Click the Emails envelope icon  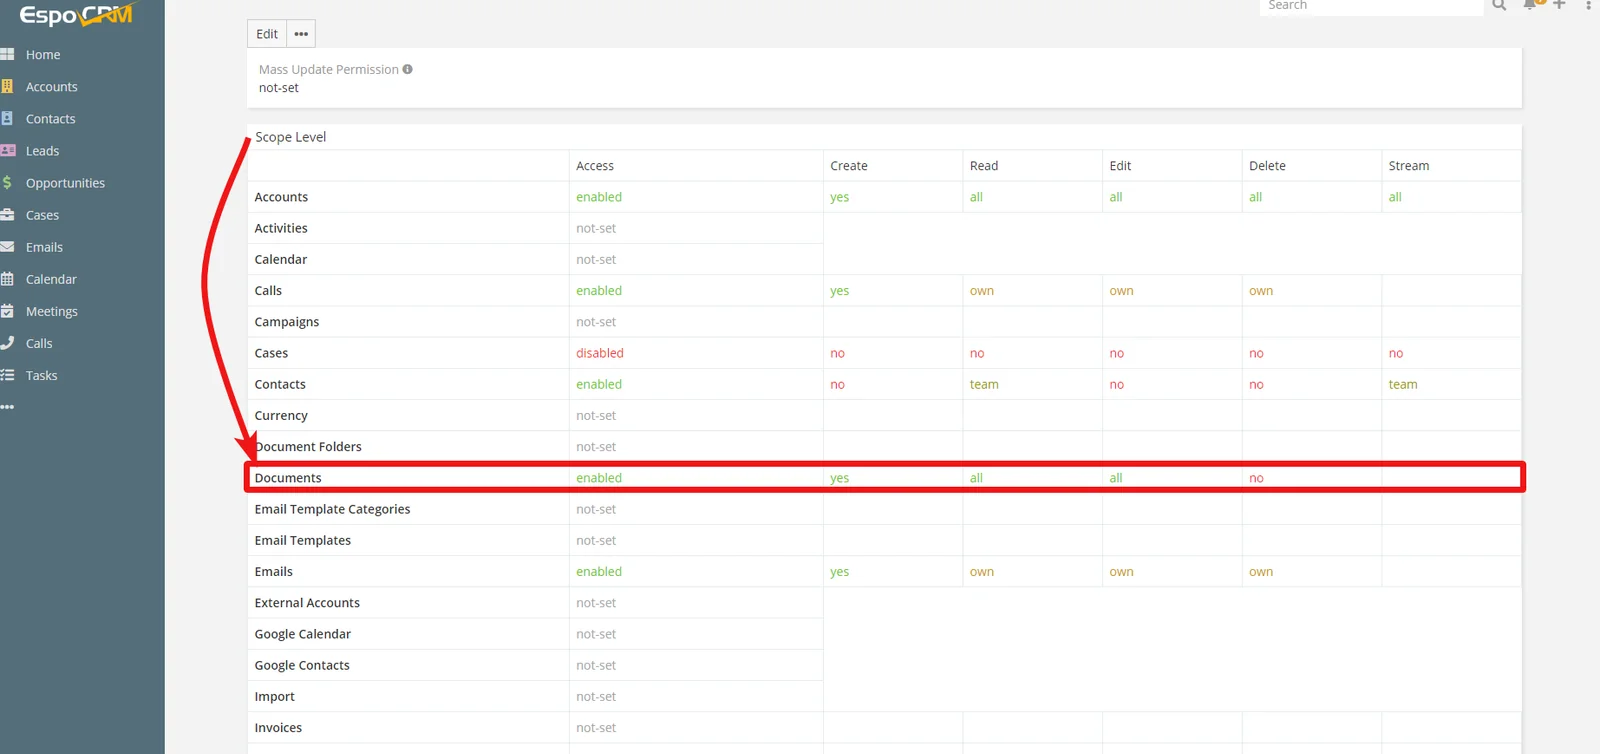tap(7, 246)
